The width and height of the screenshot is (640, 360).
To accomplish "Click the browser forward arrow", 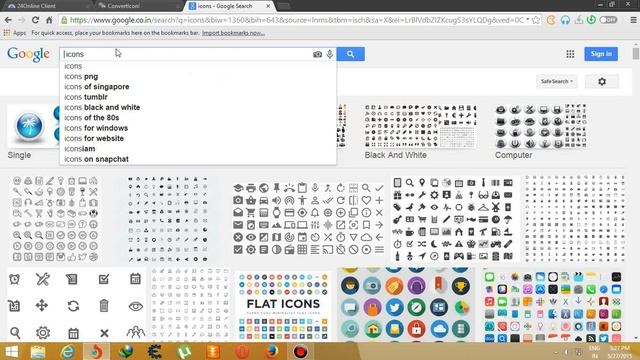I will click(22, 20).
